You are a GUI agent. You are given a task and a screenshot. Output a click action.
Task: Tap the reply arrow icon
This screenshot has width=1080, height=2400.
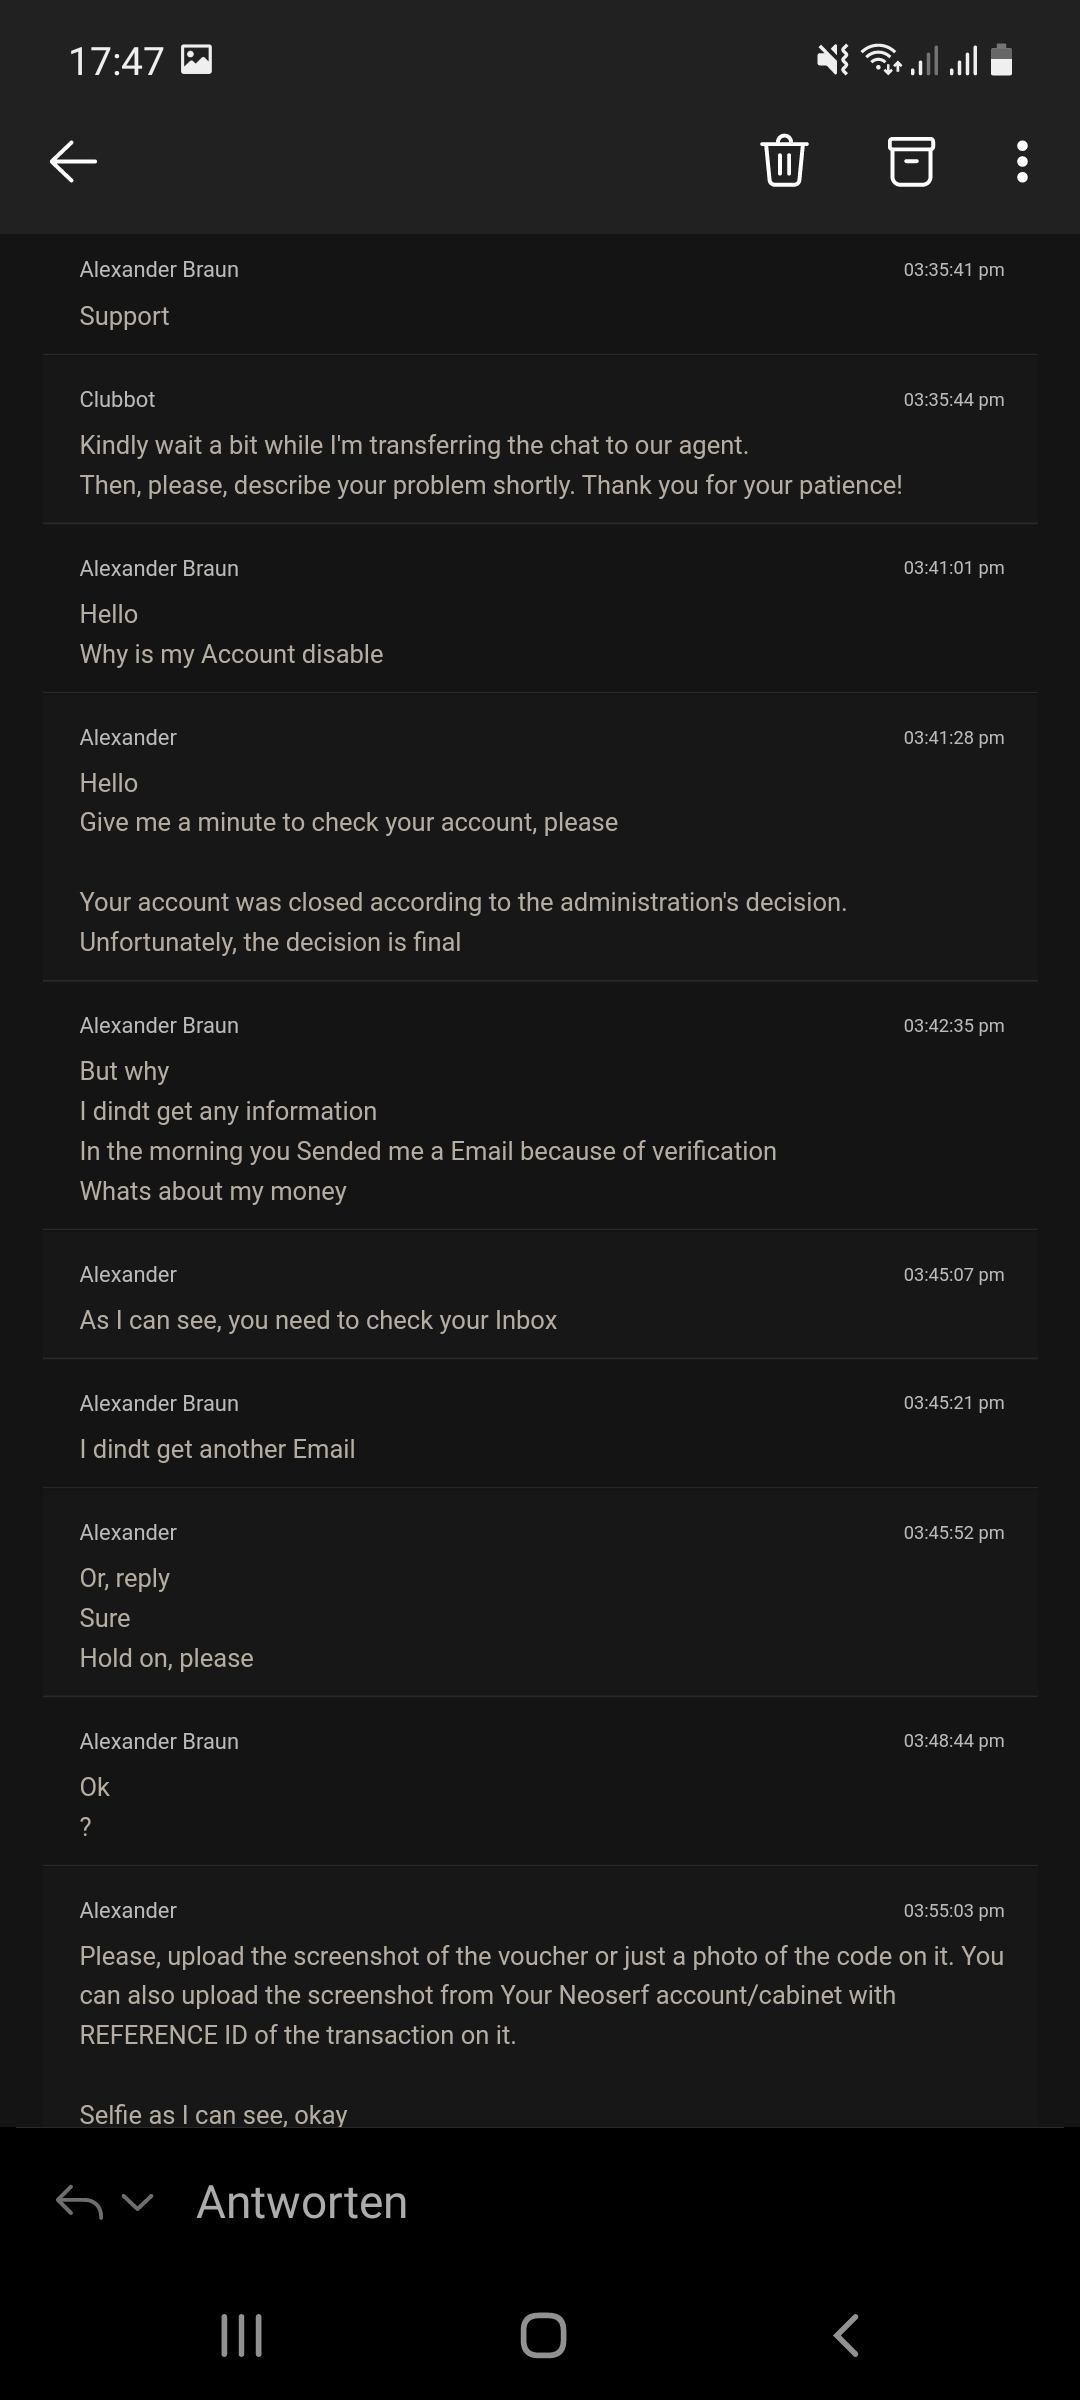click(80, 2202)
